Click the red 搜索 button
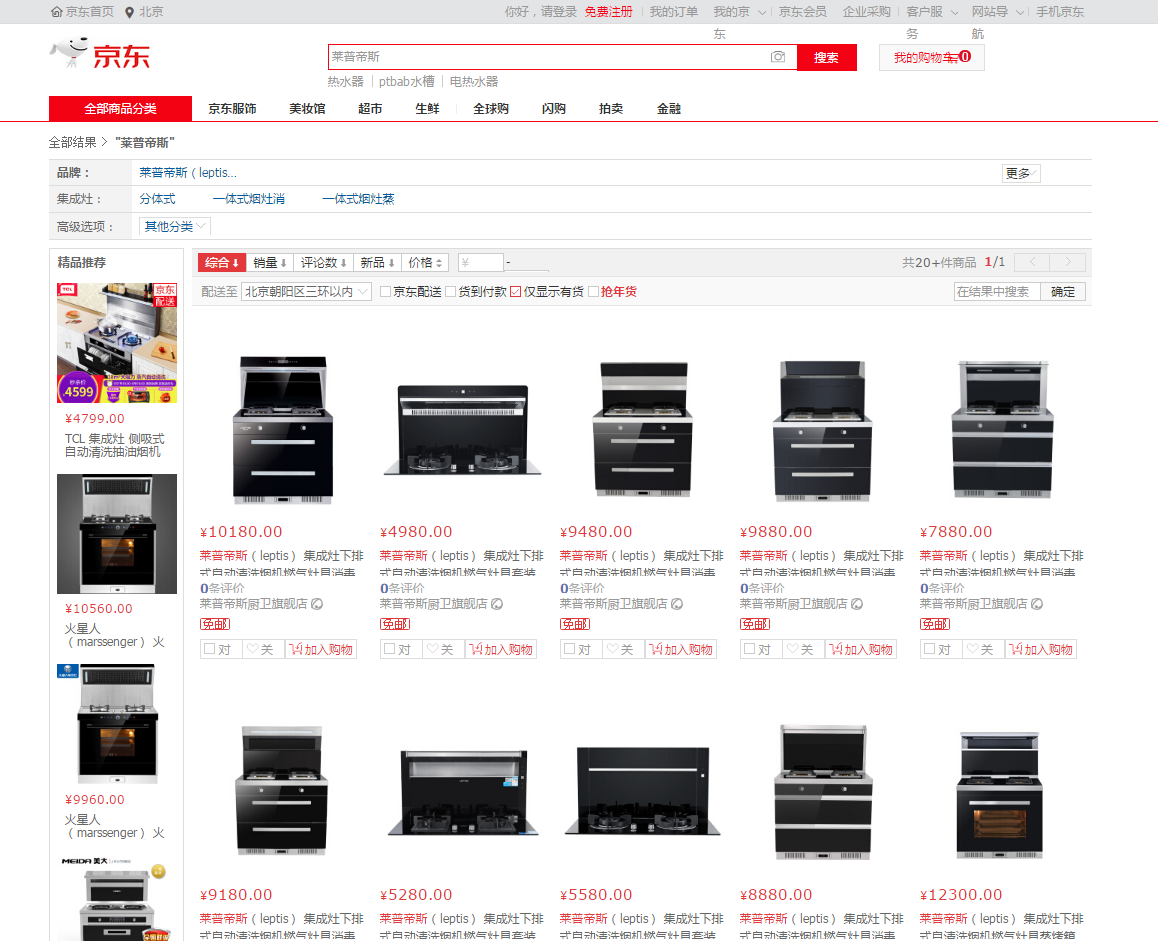Viewport: 1158px width, 941px height. coord(826,57)
